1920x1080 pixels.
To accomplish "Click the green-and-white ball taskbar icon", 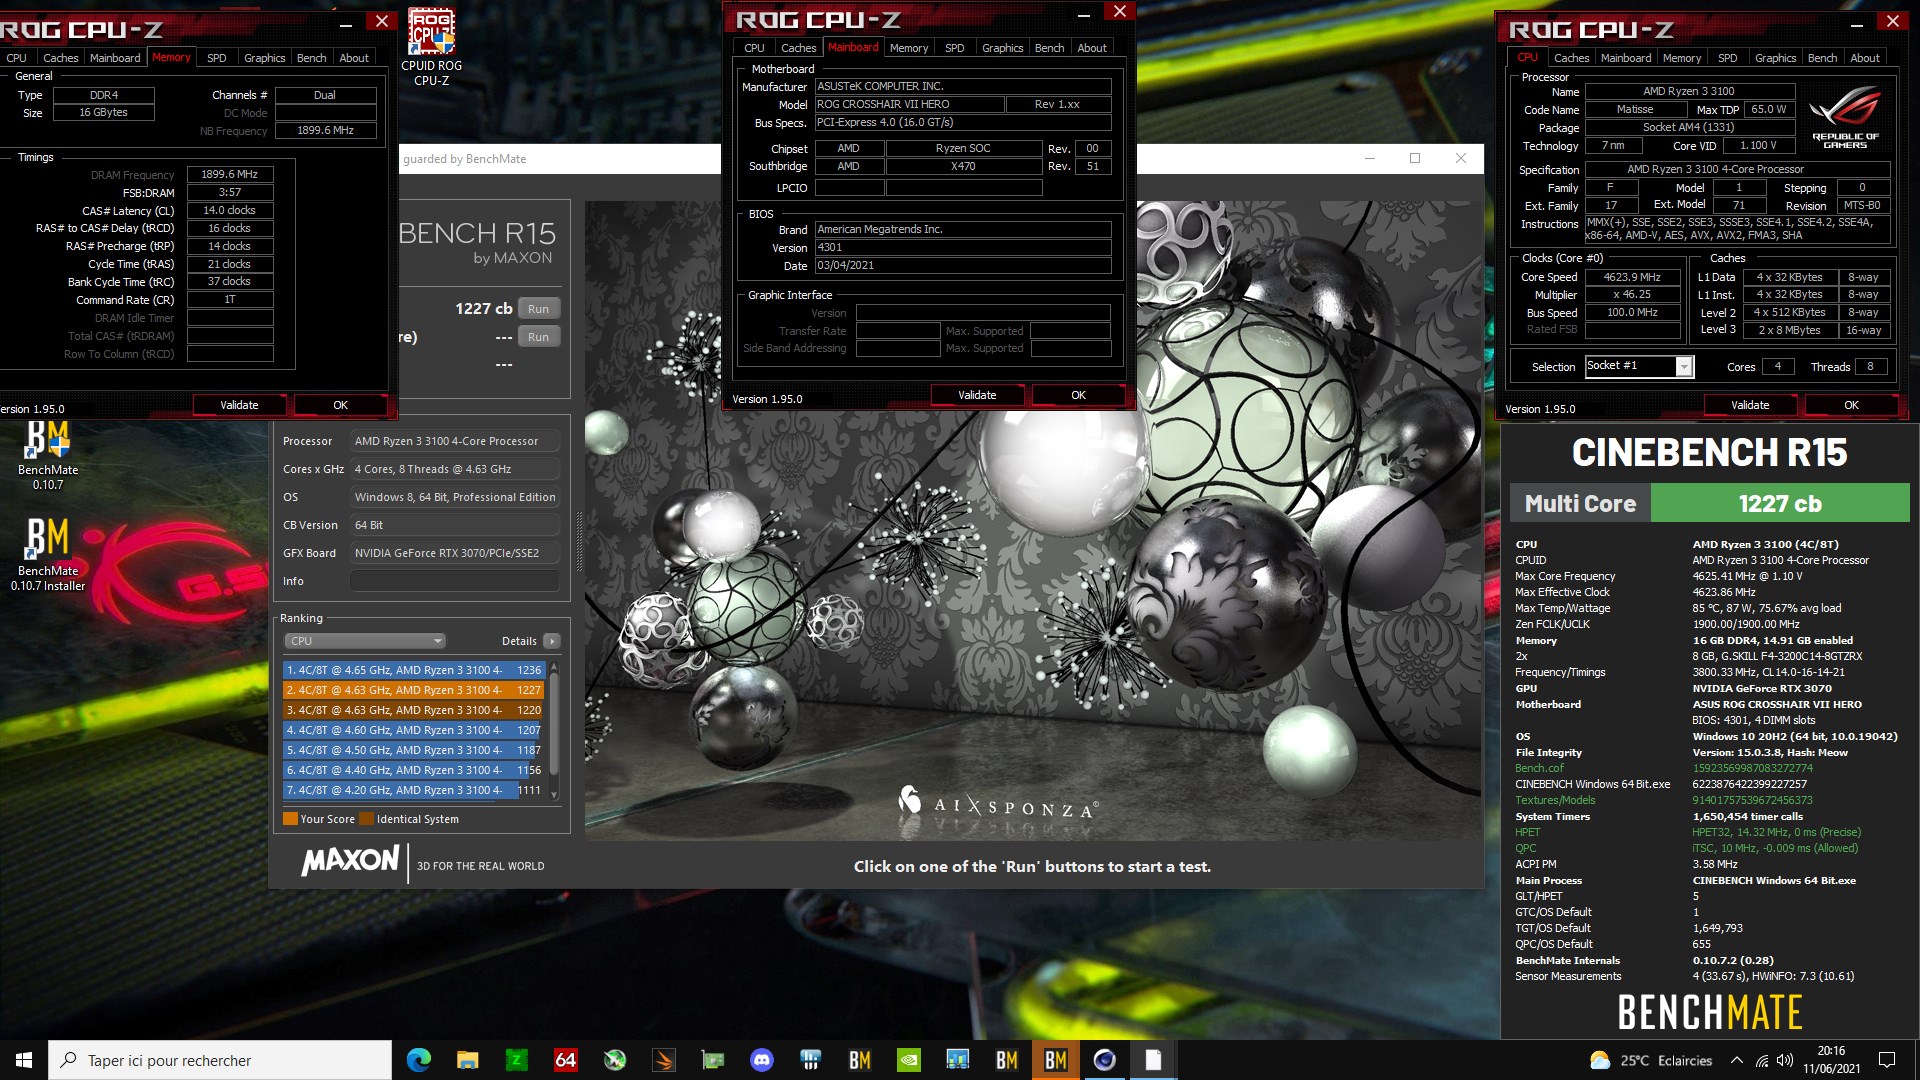I will (x=614, y=1060).
